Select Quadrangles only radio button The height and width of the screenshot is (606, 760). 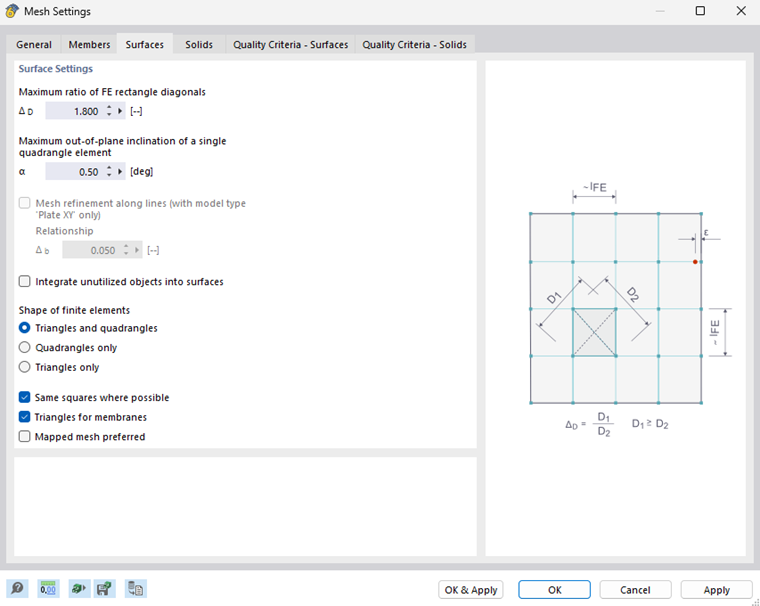click(x=24, y=348)
